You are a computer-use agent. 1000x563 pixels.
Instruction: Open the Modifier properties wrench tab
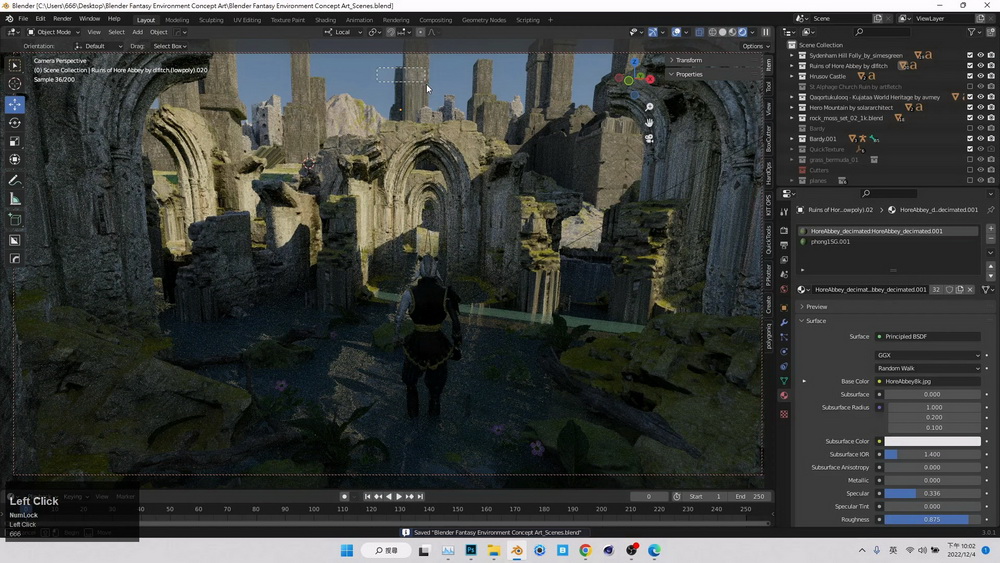pos(784,323)
